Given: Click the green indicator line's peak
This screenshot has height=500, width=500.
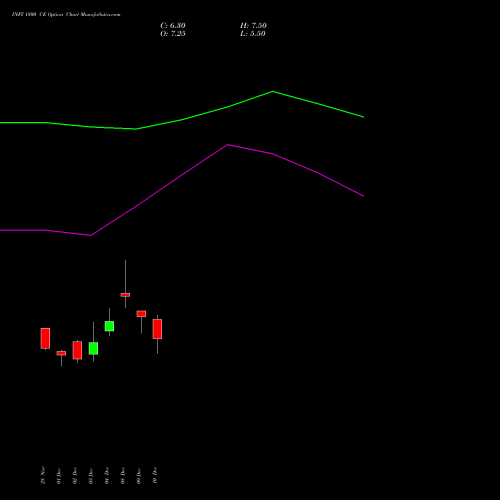Looking at the screenshot, I should (x=273, y=91).
